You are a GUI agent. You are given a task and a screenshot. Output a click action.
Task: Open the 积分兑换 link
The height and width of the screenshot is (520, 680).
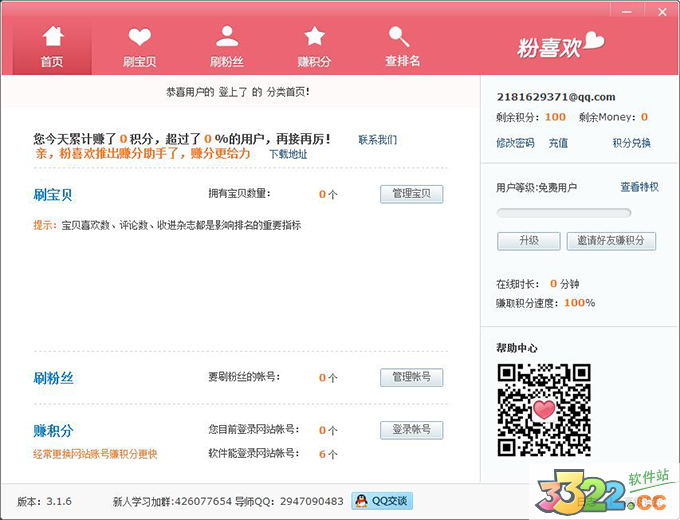click(x=631, y=143)
